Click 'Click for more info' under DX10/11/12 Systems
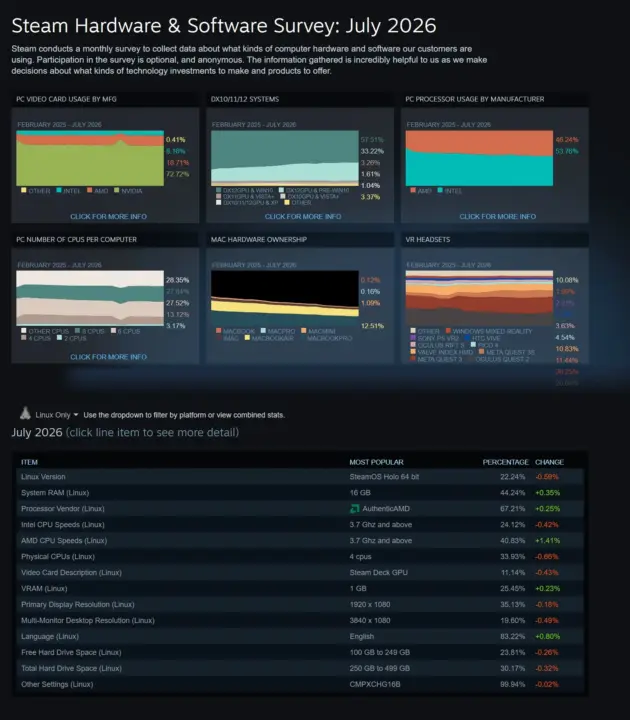The height and width of the screenshot is (720, 630). tap(303, 216)
